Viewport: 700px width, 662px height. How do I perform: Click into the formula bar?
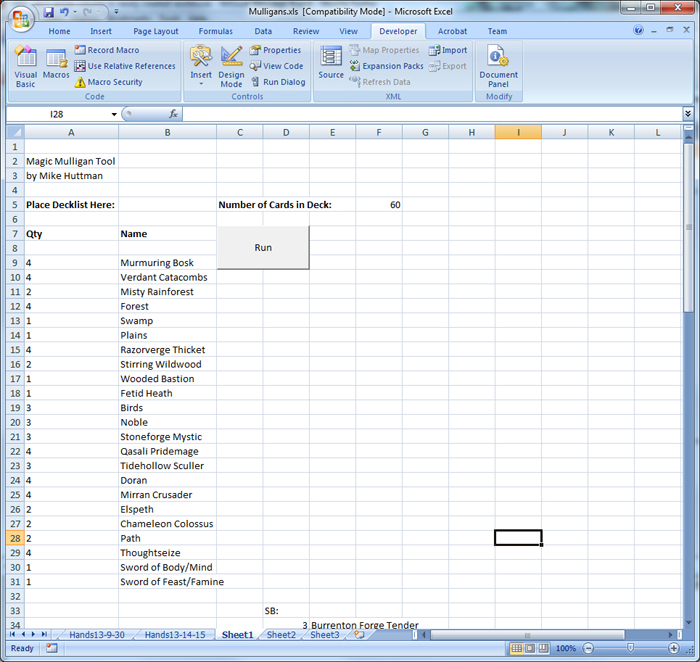coord(432,114)
